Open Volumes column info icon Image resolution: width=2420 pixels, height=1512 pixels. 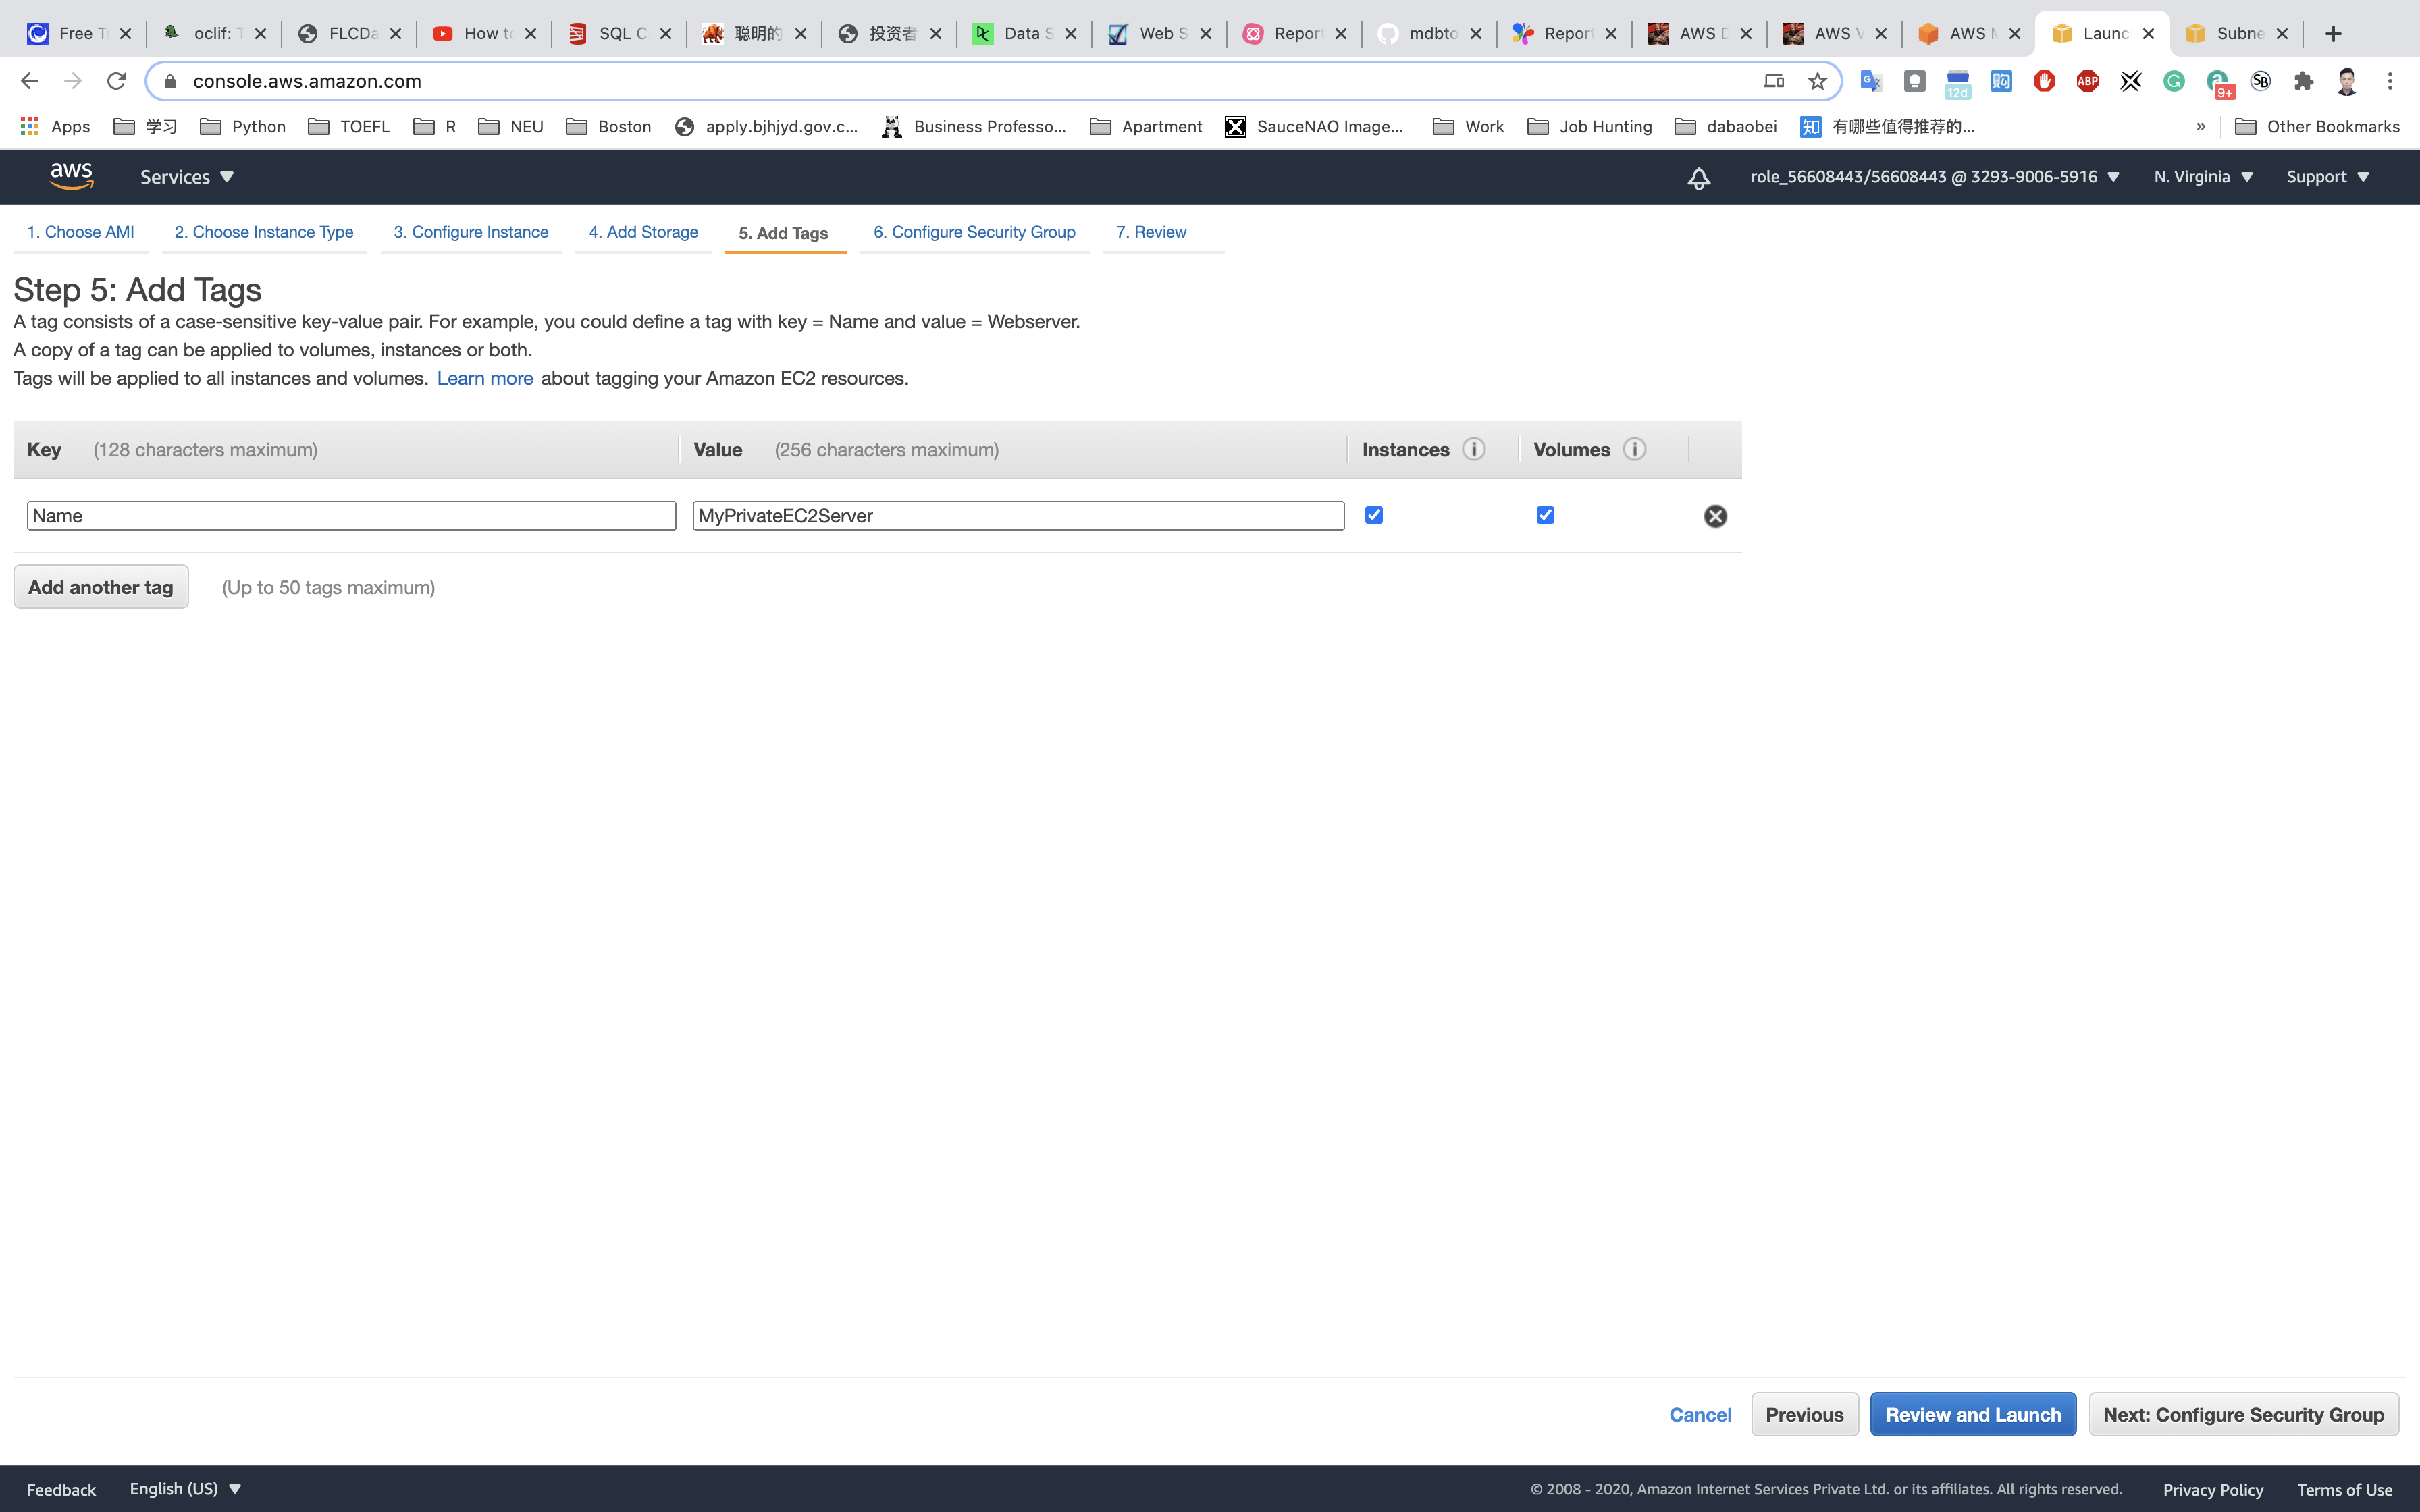(1634, 449)
